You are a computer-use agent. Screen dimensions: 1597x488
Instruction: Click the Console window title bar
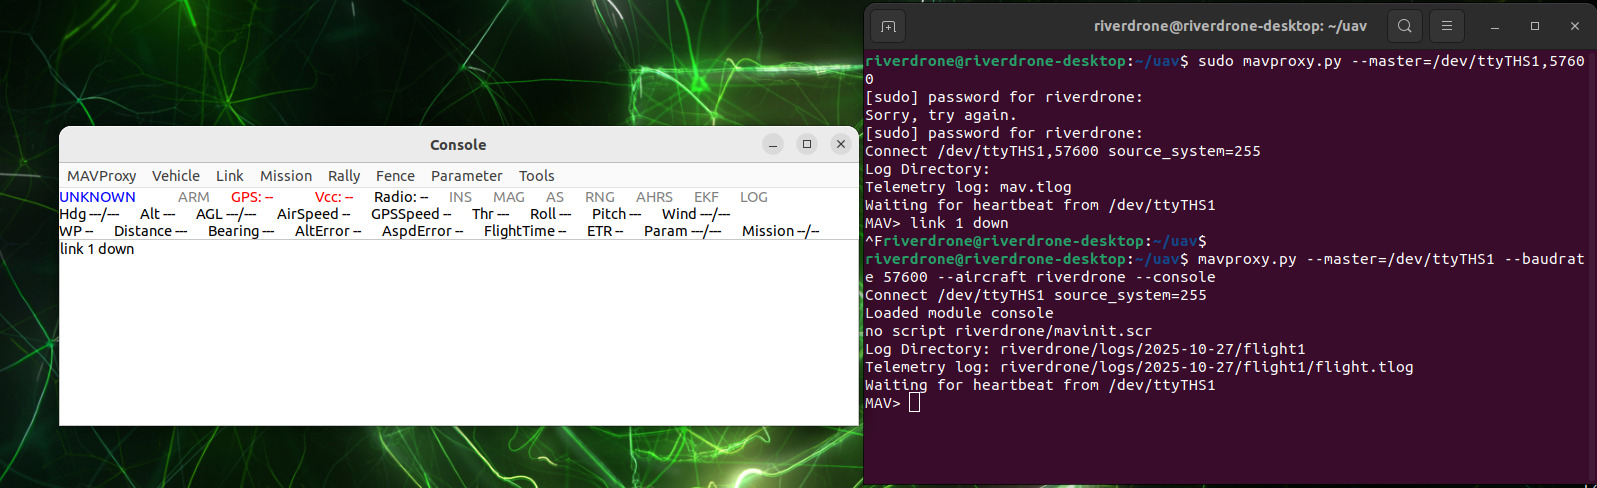tap(458, 144)
